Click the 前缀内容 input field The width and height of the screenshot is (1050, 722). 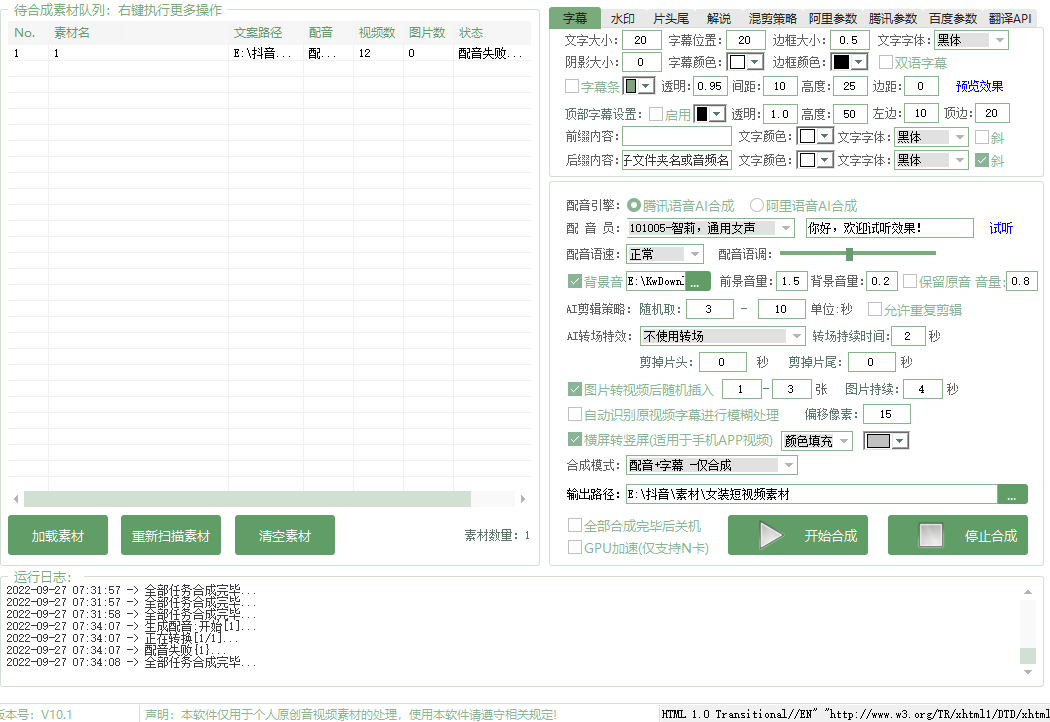(677, 136)
